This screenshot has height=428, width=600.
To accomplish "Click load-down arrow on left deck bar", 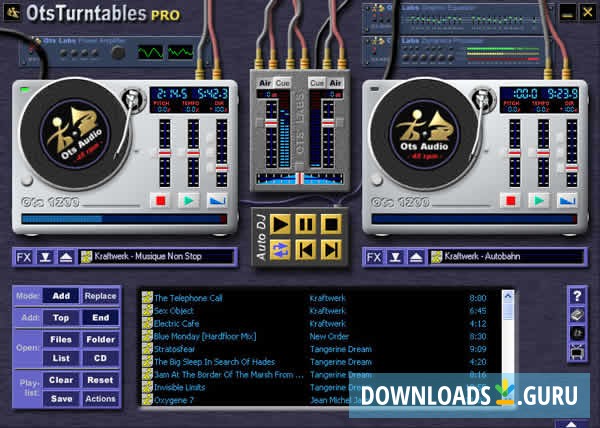I will click(x=45, y=257).
